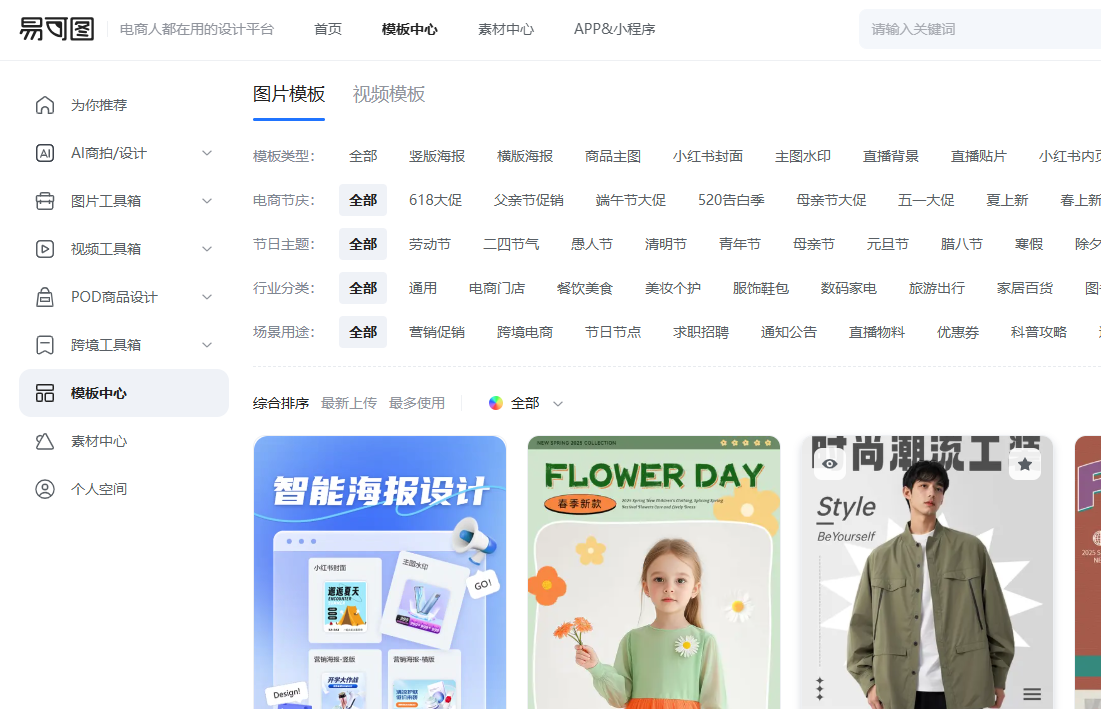Open APP&小程序 in the top navigation

tap(614, 29)
